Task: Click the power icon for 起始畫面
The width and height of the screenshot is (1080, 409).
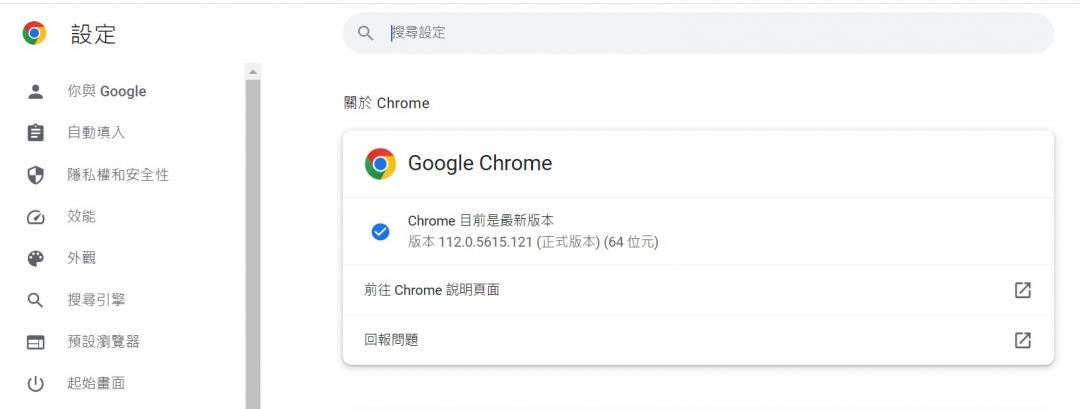Action: [x=36, y=383]
